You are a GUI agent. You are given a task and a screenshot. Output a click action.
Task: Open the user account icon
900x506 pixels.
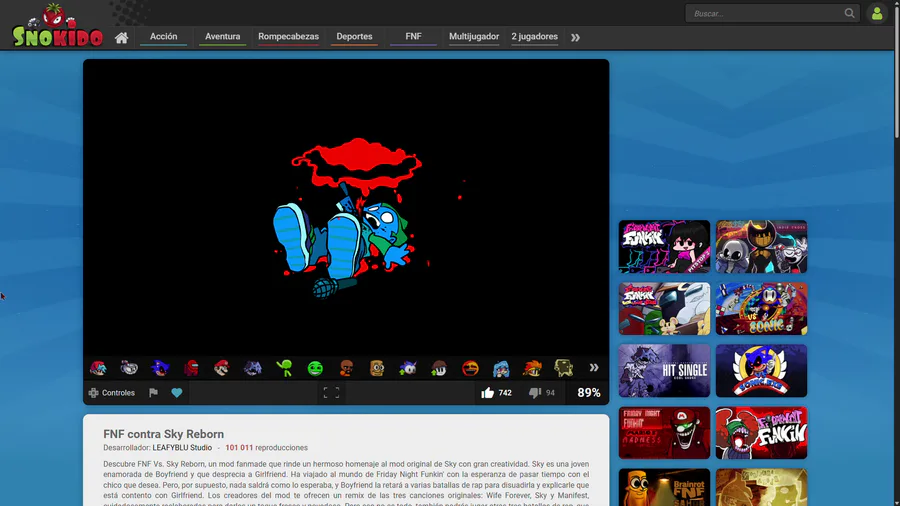click(x=876, y=13)
